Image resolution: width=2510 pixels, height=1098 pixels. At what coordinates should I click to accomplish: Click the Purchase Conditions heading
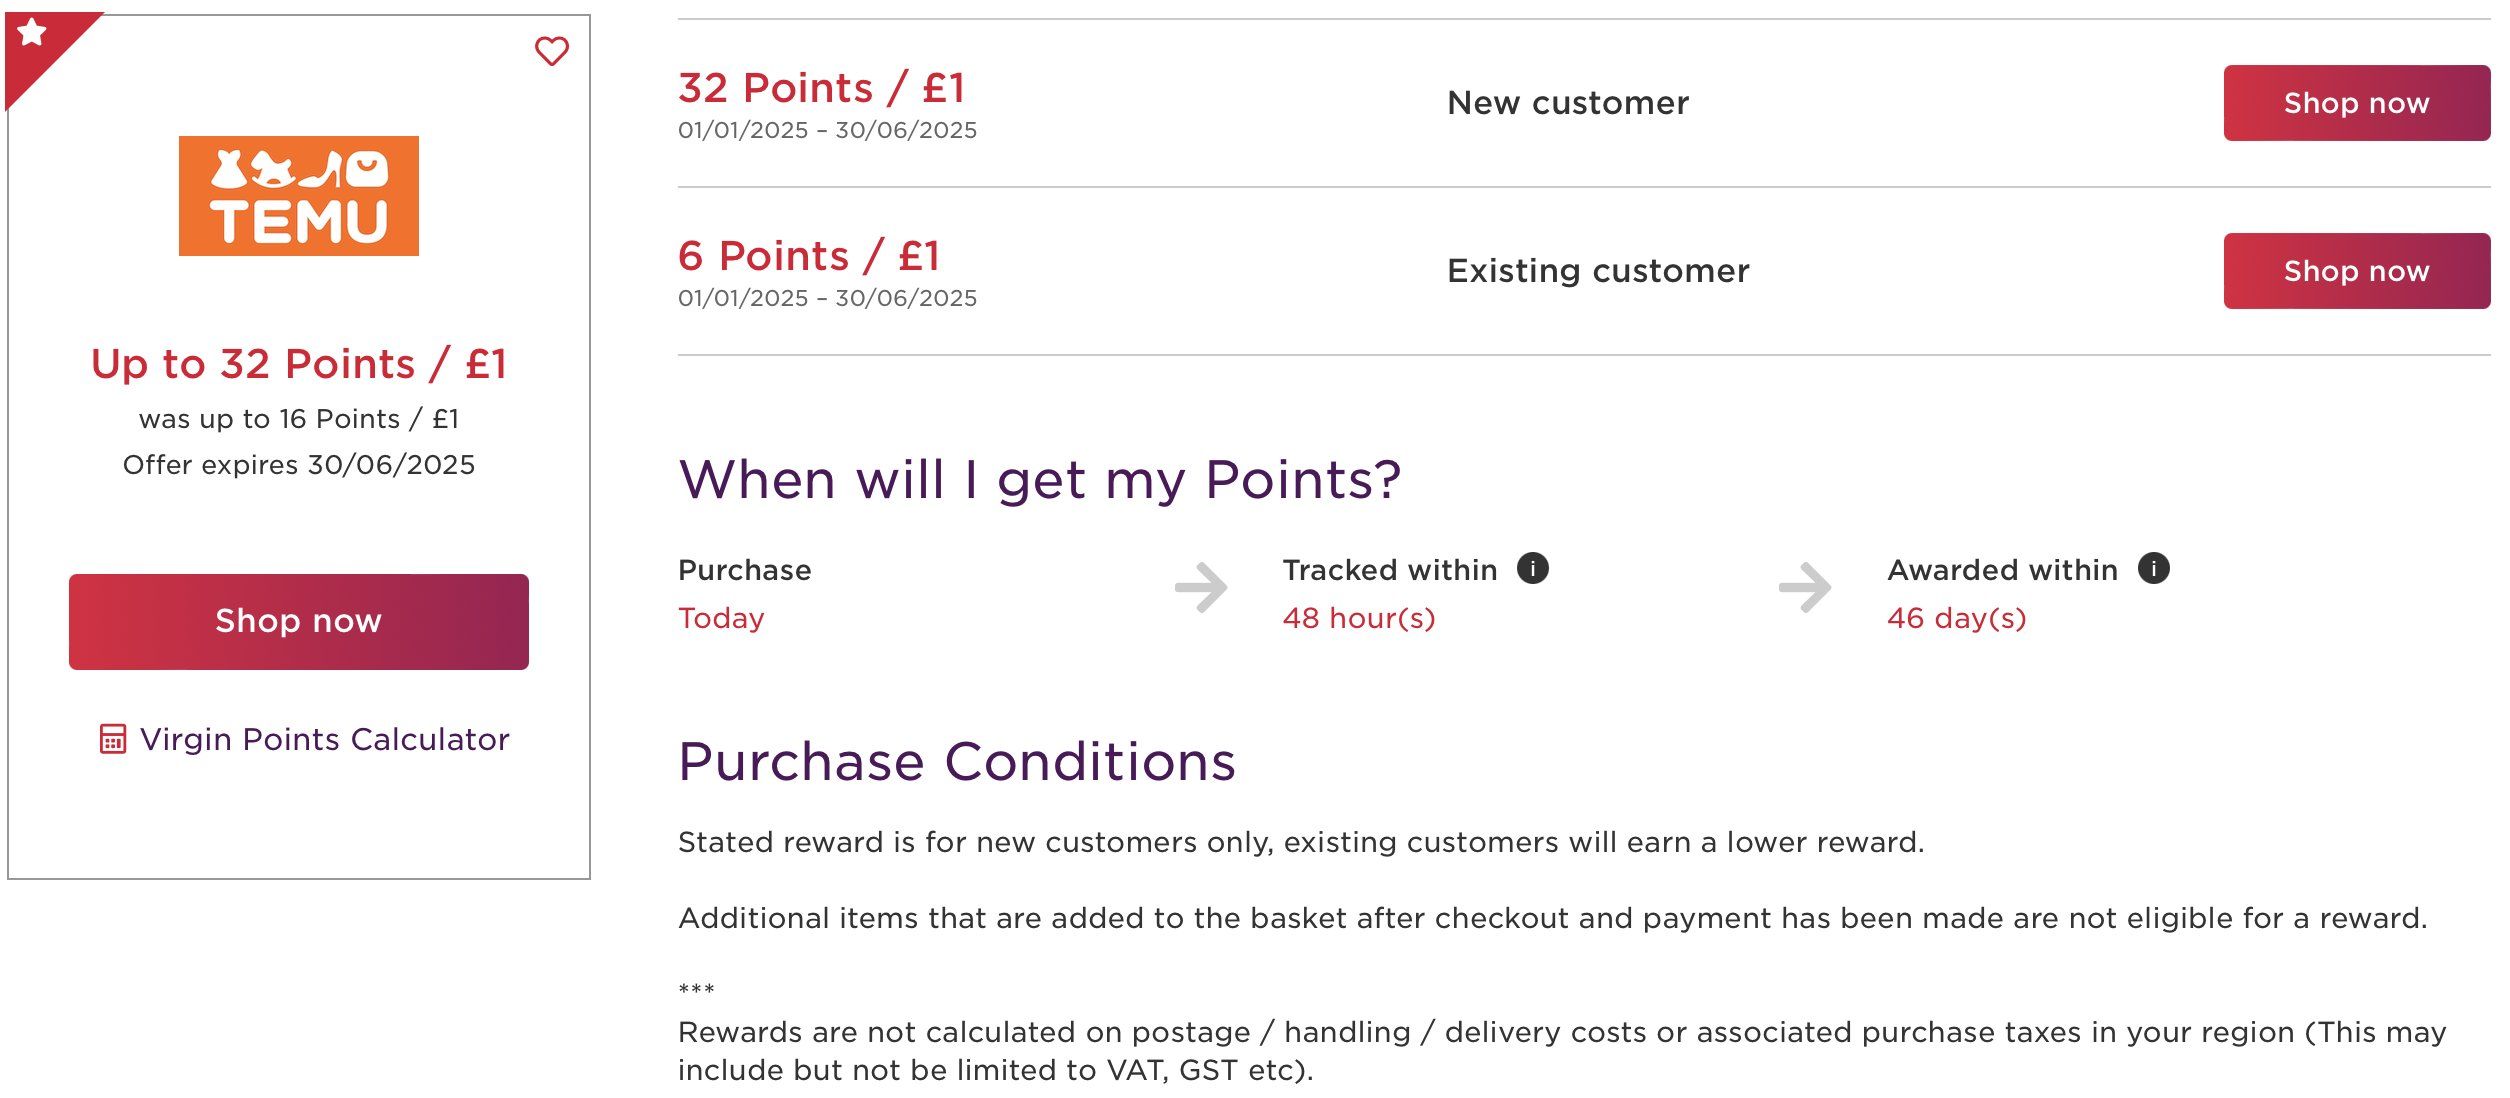click(956, 762)
